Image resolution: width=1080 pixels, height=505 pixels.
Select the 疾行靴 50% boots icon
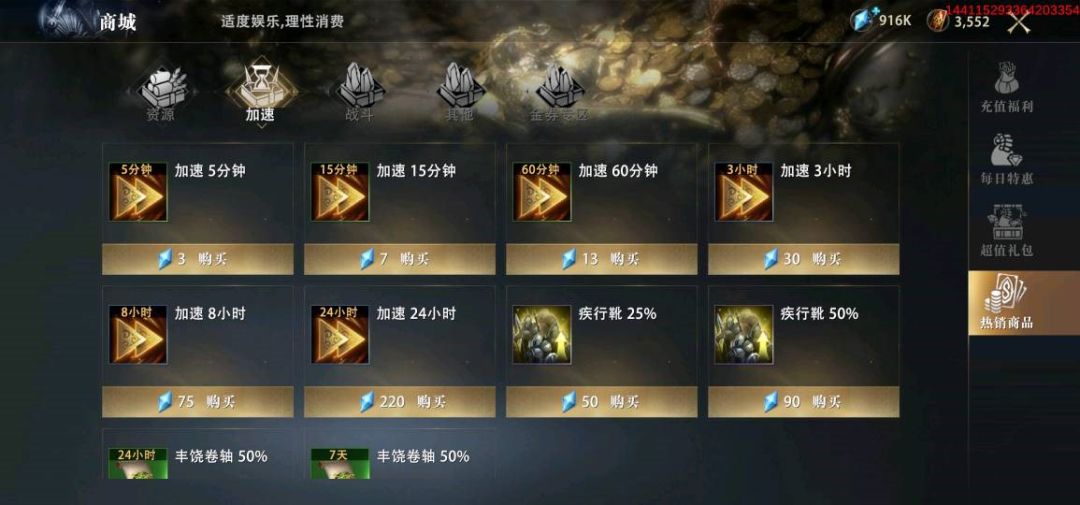743,334
